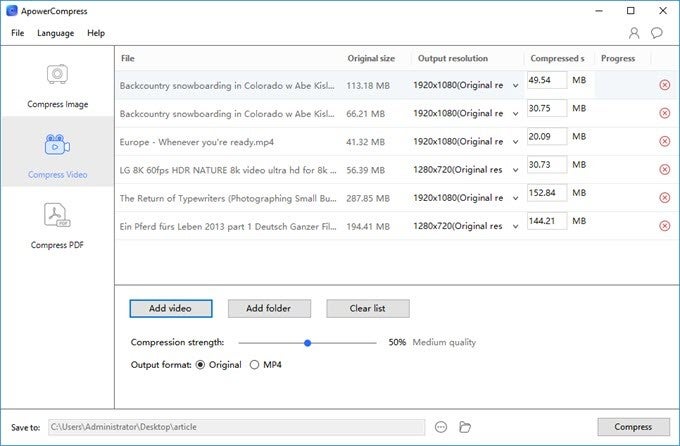Open the output folder icon

coord(465,427)
